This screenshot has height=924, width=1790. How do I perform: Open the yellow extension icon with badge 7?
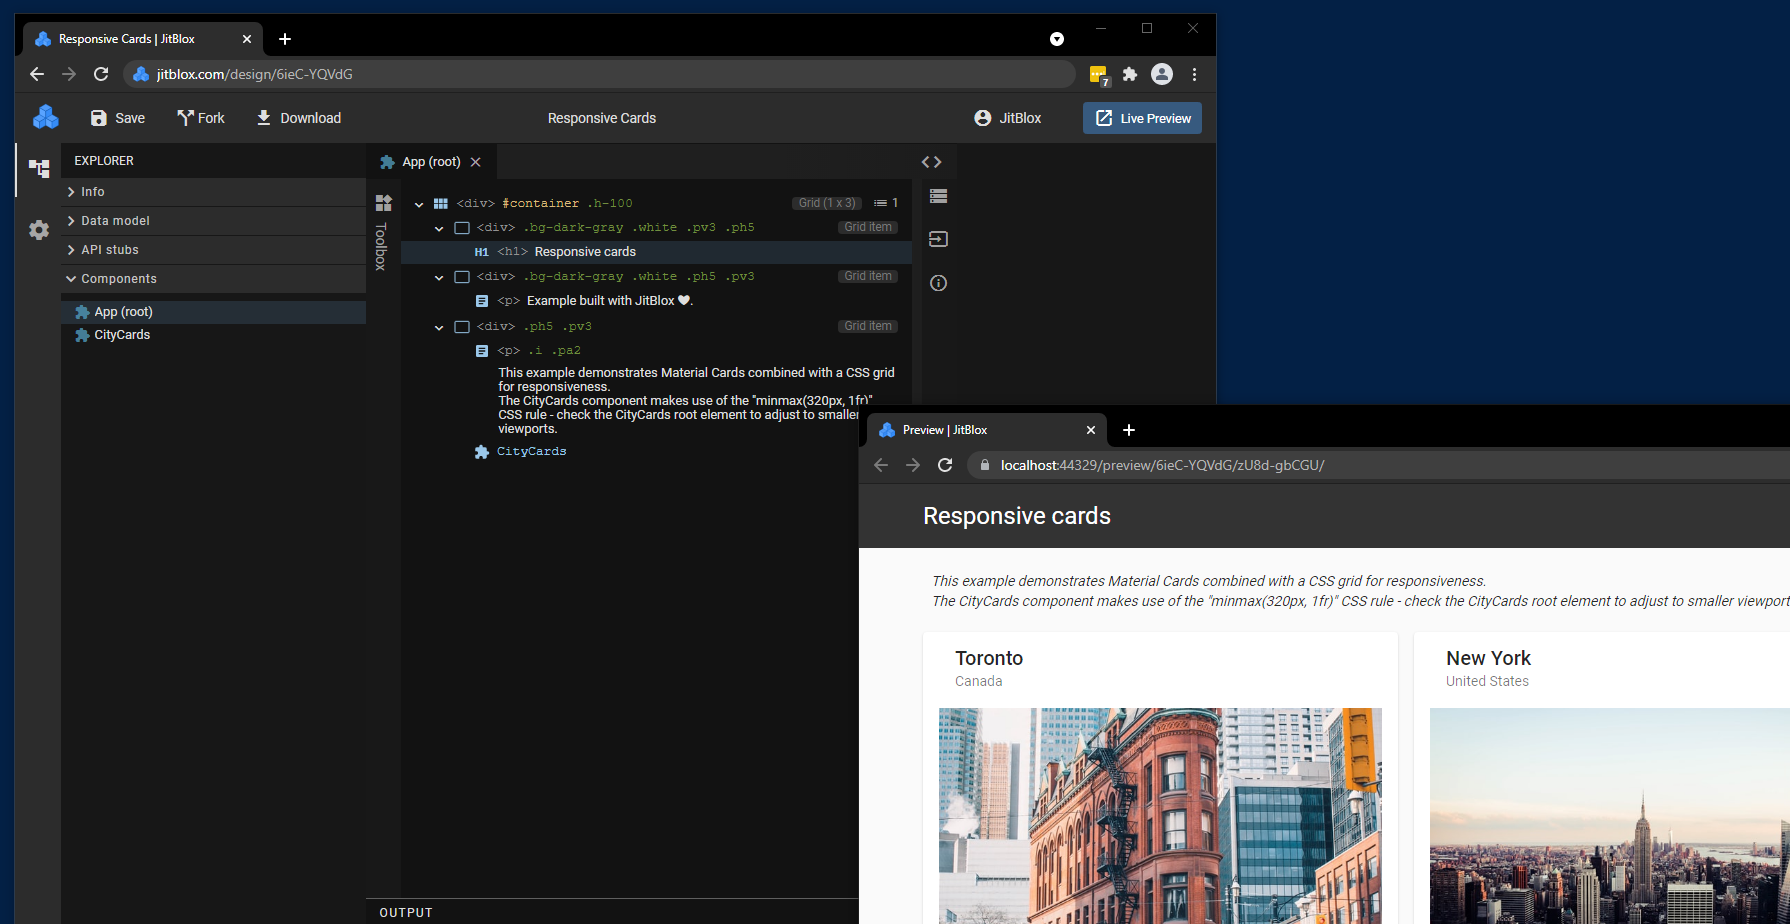coord(1099,75)
